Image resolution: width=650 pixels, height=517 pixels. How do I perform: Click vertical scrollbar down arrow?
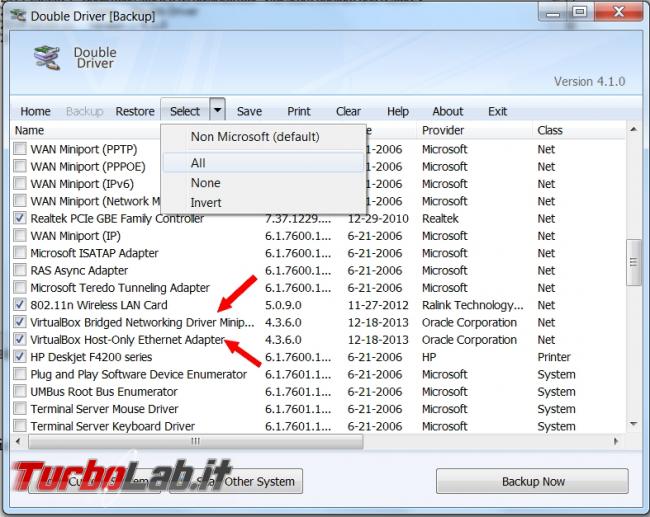pyautogui.click(x=633, y=424)
